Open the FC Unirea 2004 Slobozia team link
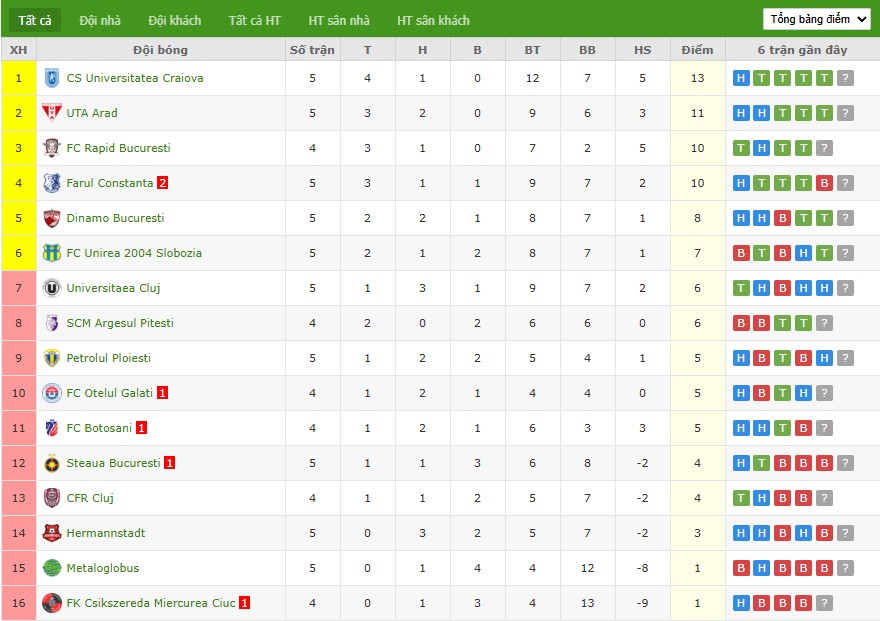 [134, 253]
